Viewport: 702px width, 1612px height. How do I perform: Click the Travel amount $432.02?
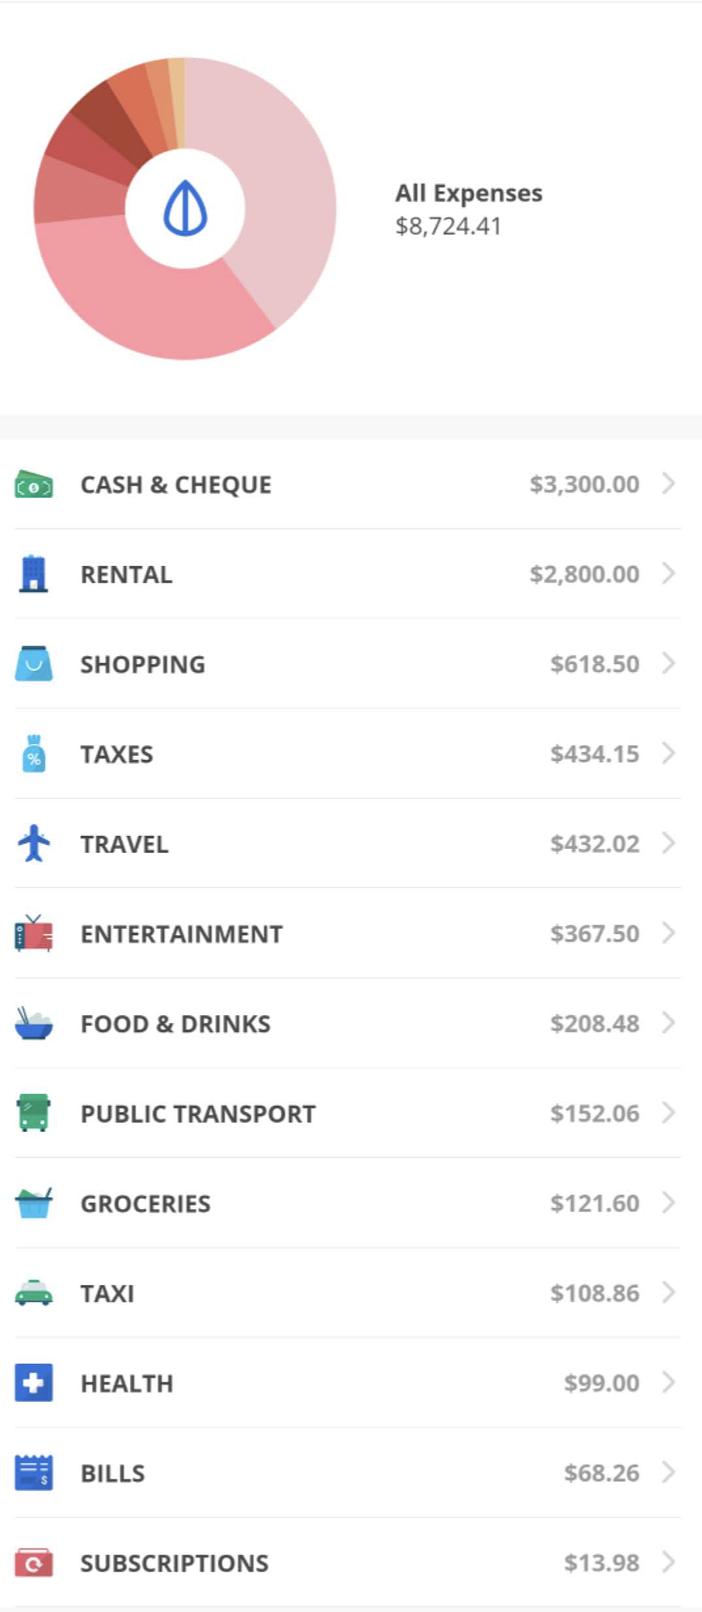pyautogui.click(x=594, y=844)
